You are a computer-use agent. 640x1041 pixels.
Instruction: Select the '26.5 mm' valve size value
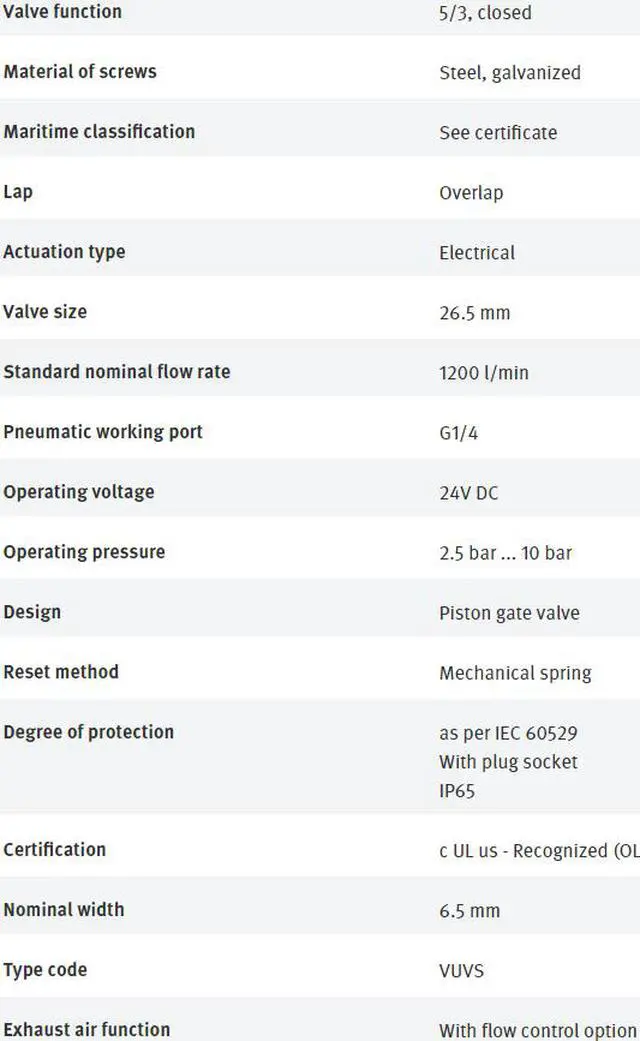tap(475, 313)
